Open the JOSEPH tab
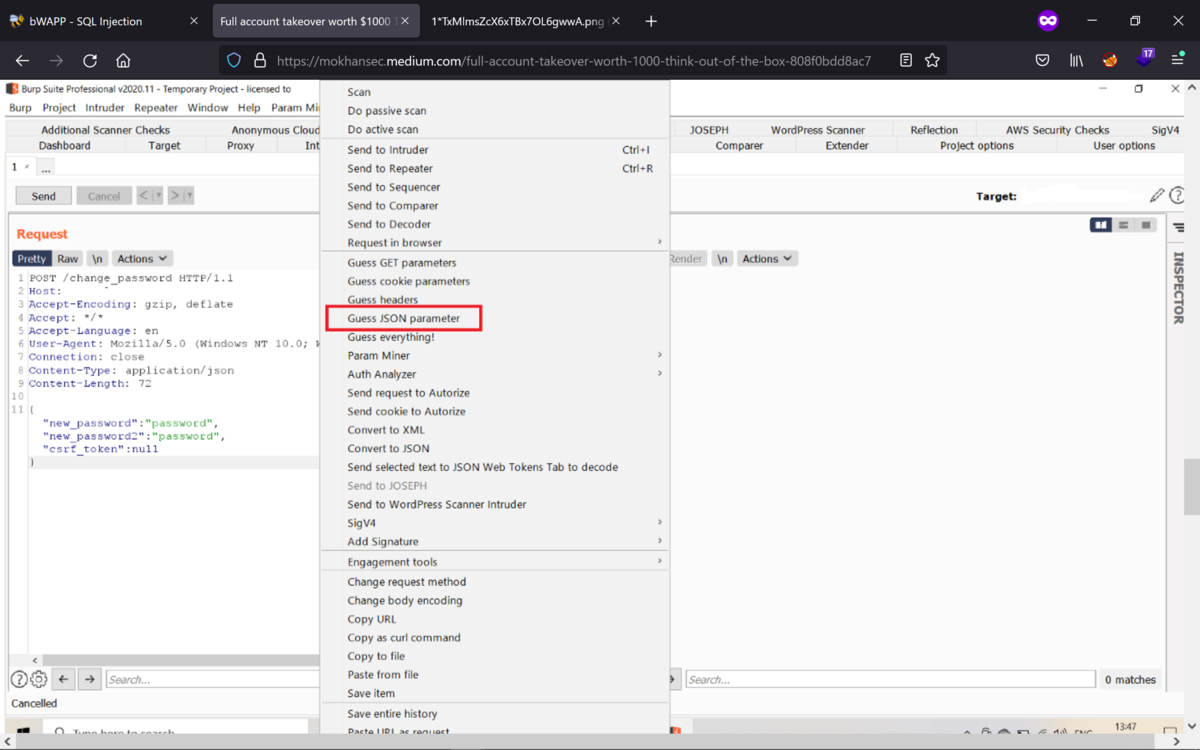The height and width of the screenshot is (750, 1200). point(709,130)
